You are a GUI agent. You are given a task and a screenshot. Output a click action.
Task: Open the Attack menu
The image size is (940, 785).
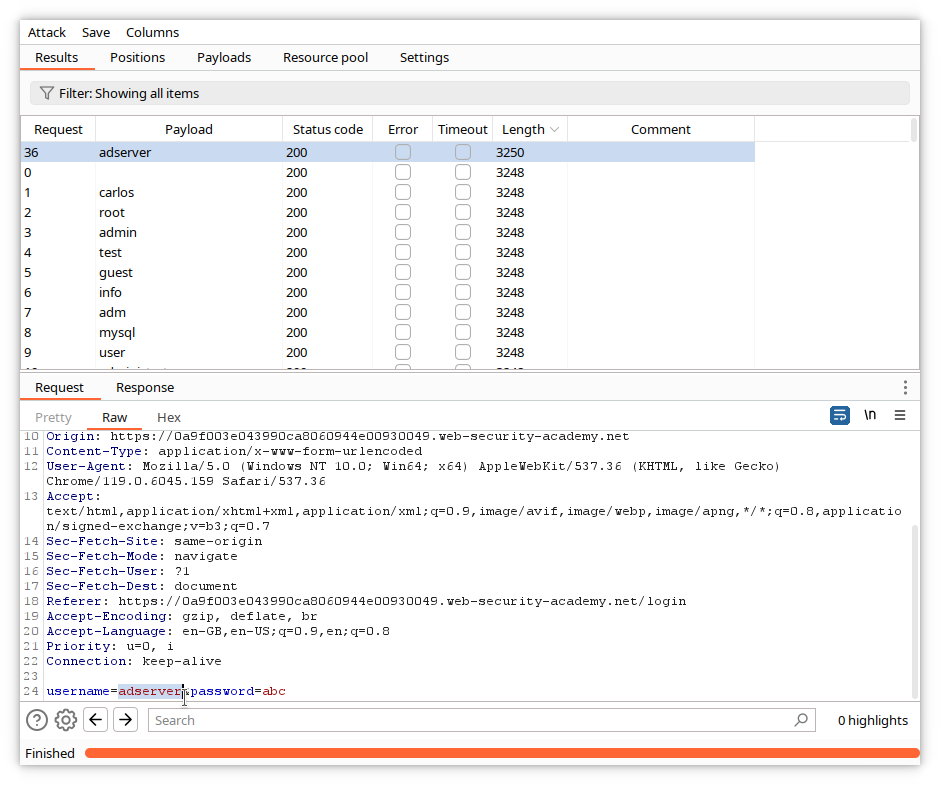pos(47,33)
